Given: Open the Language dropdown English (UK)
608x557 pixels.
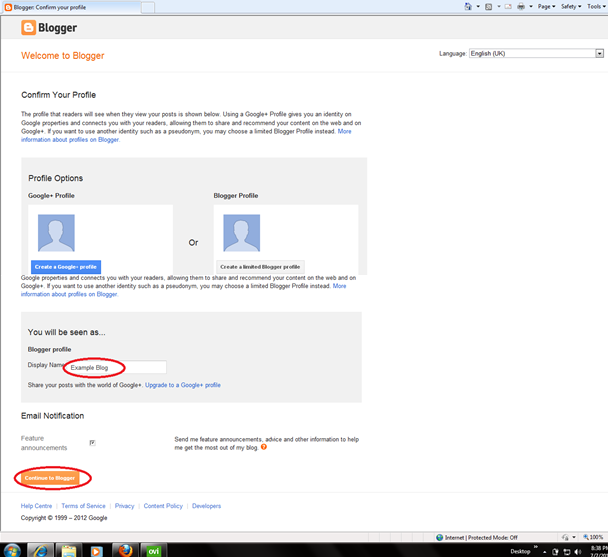Looking at the screenshot, I should point(536,54).
